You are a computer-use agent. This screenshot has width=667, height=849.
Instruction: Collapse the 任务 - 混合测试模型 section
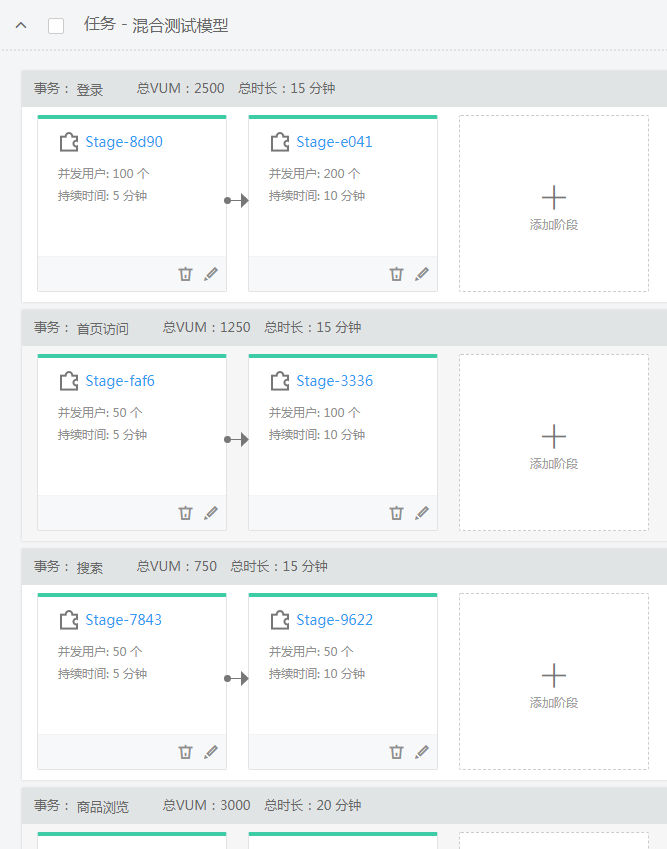click(x=21, y=26)
